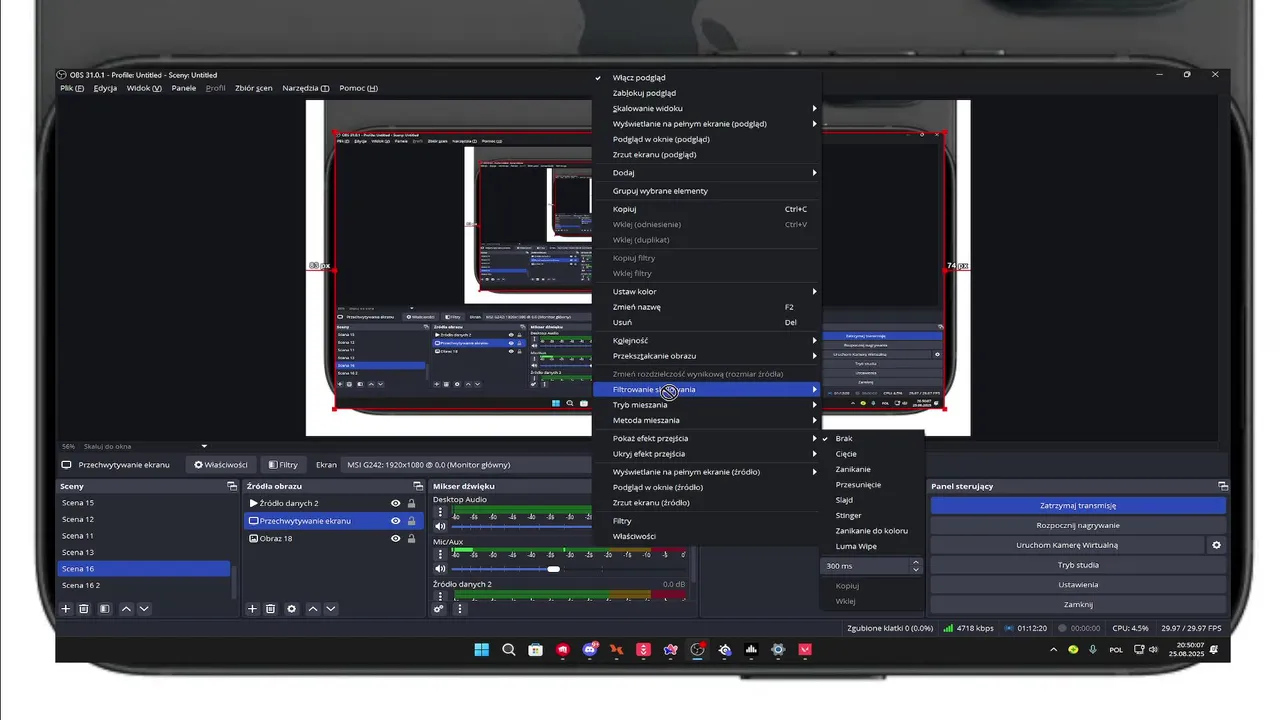The height and width of the screenshot is (720, 1280).
Task: Open Microsoft Store icon on taskbar
Action: click(x=535, y=649)
